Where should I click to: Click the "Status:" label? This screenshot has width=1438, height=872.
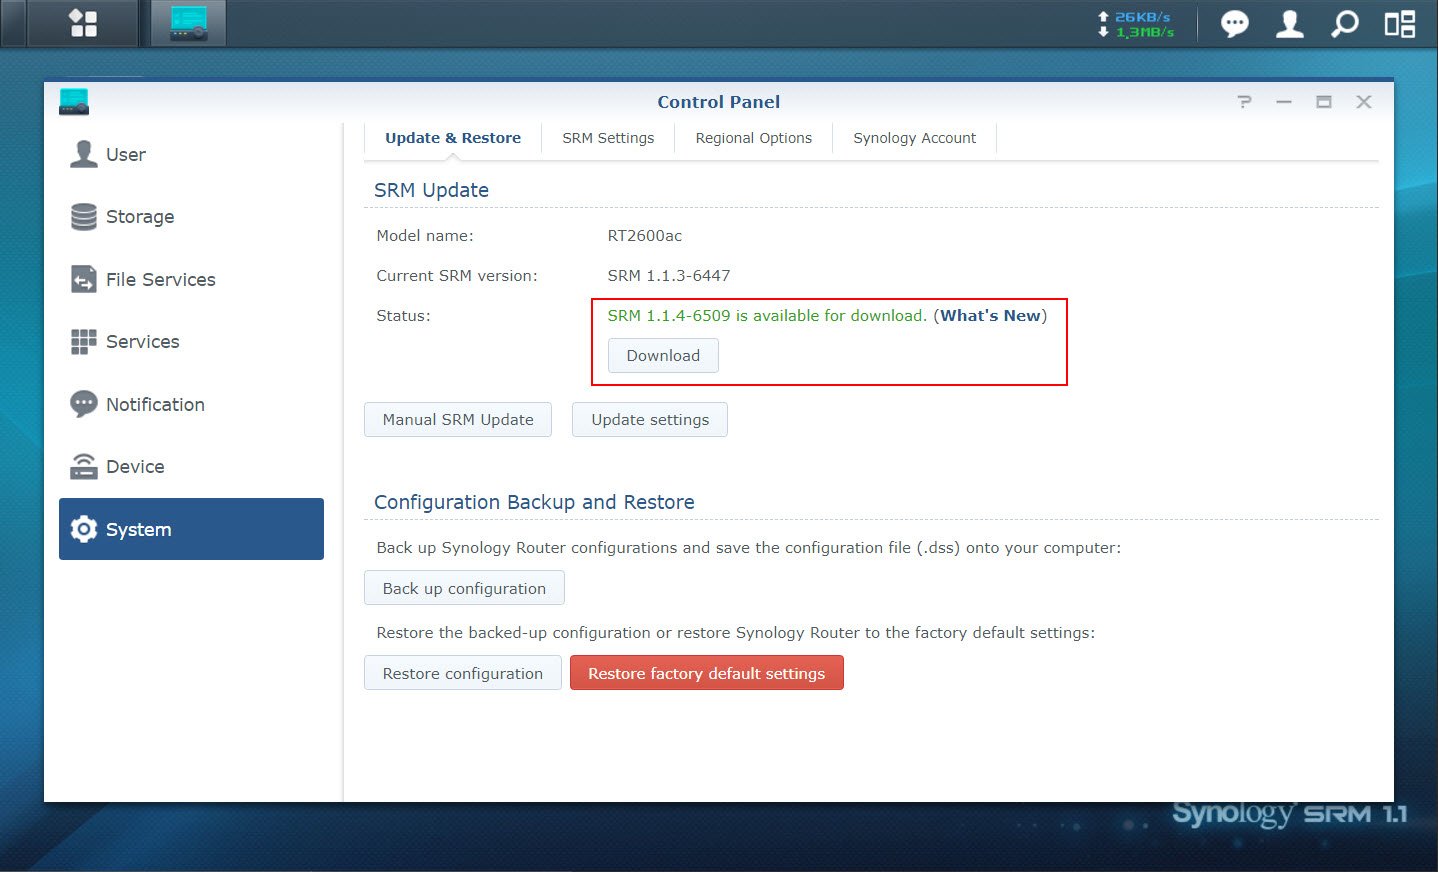click(403, 315)
